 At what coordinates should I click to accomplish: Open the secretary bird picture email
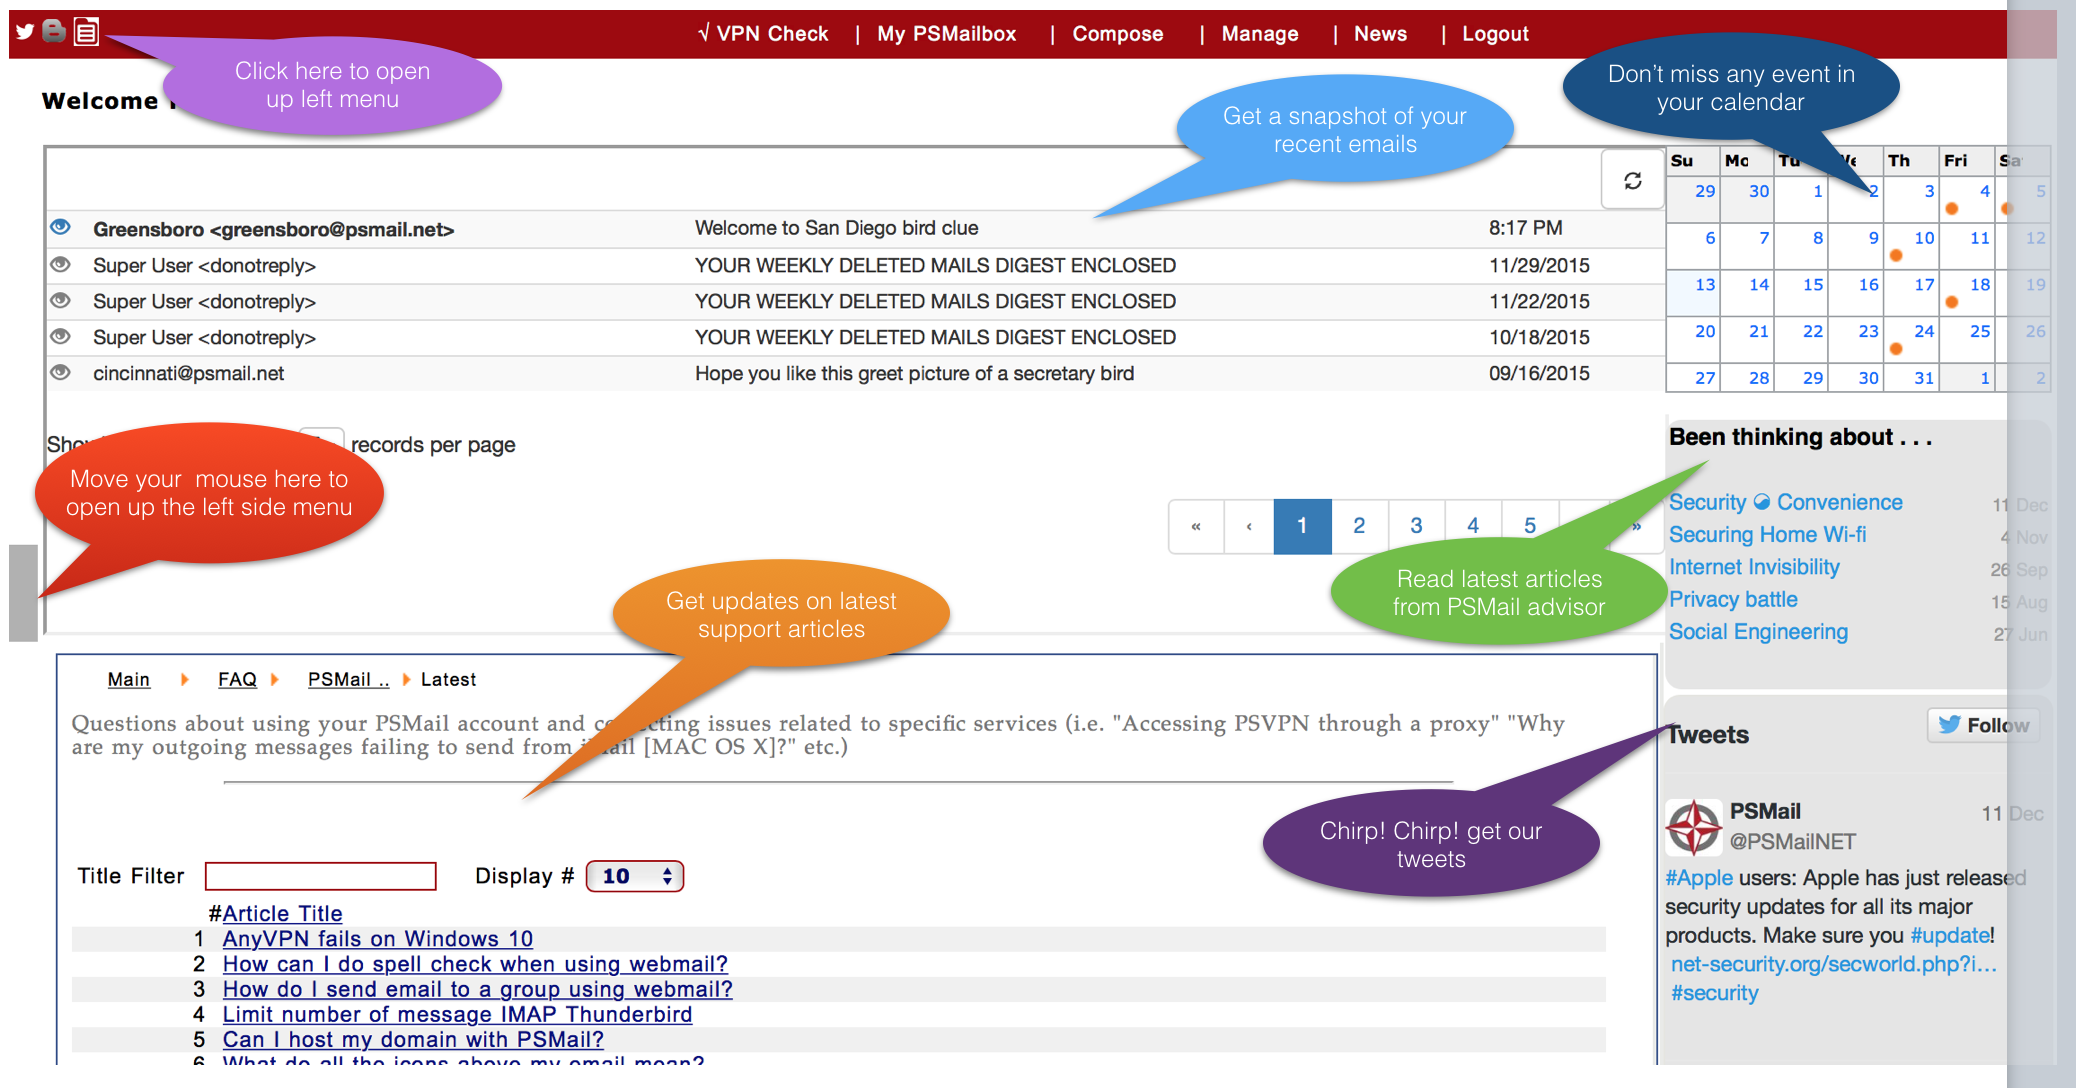[x=915, y=374]
